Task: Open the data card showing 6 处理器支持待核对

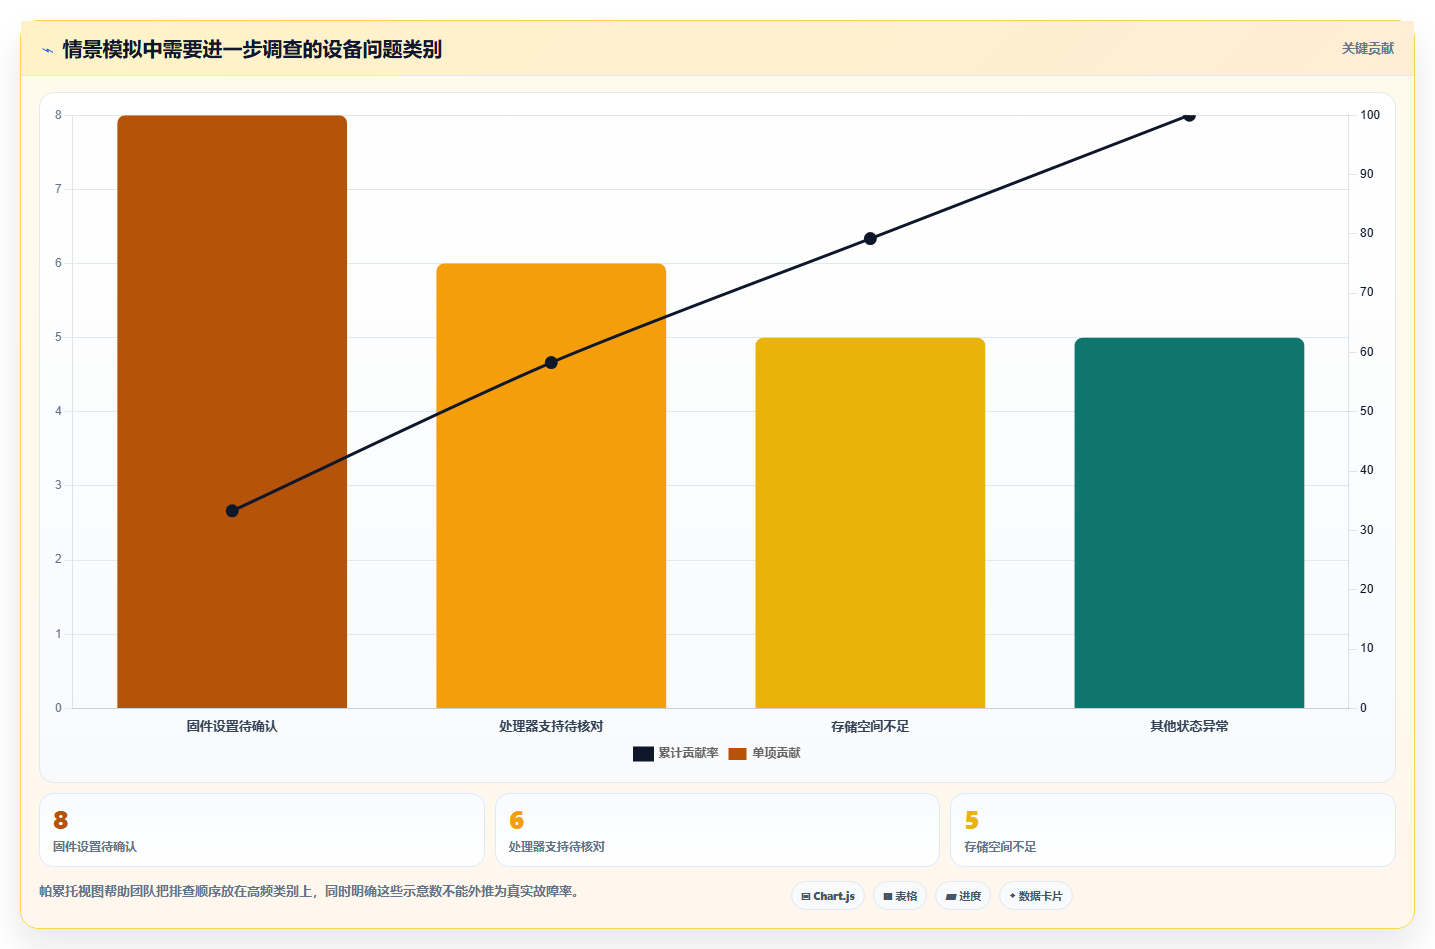Action: point(717,830)
